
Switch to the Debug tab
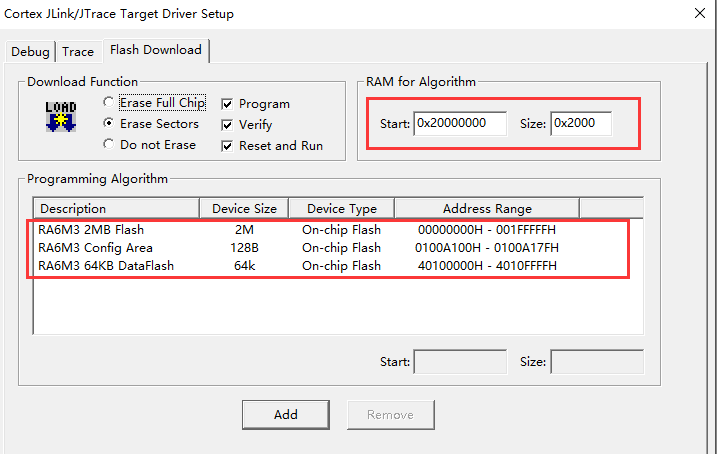(x=30, y=52)
